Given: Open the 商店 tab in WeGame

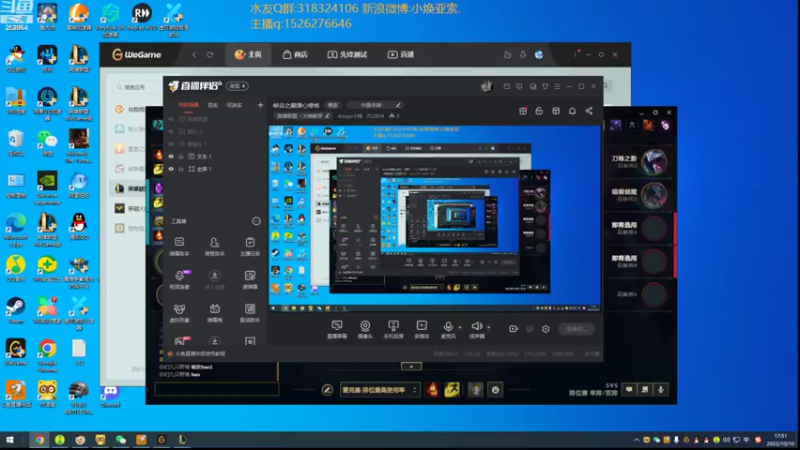Looking at the screenshot, I should 295,55.
